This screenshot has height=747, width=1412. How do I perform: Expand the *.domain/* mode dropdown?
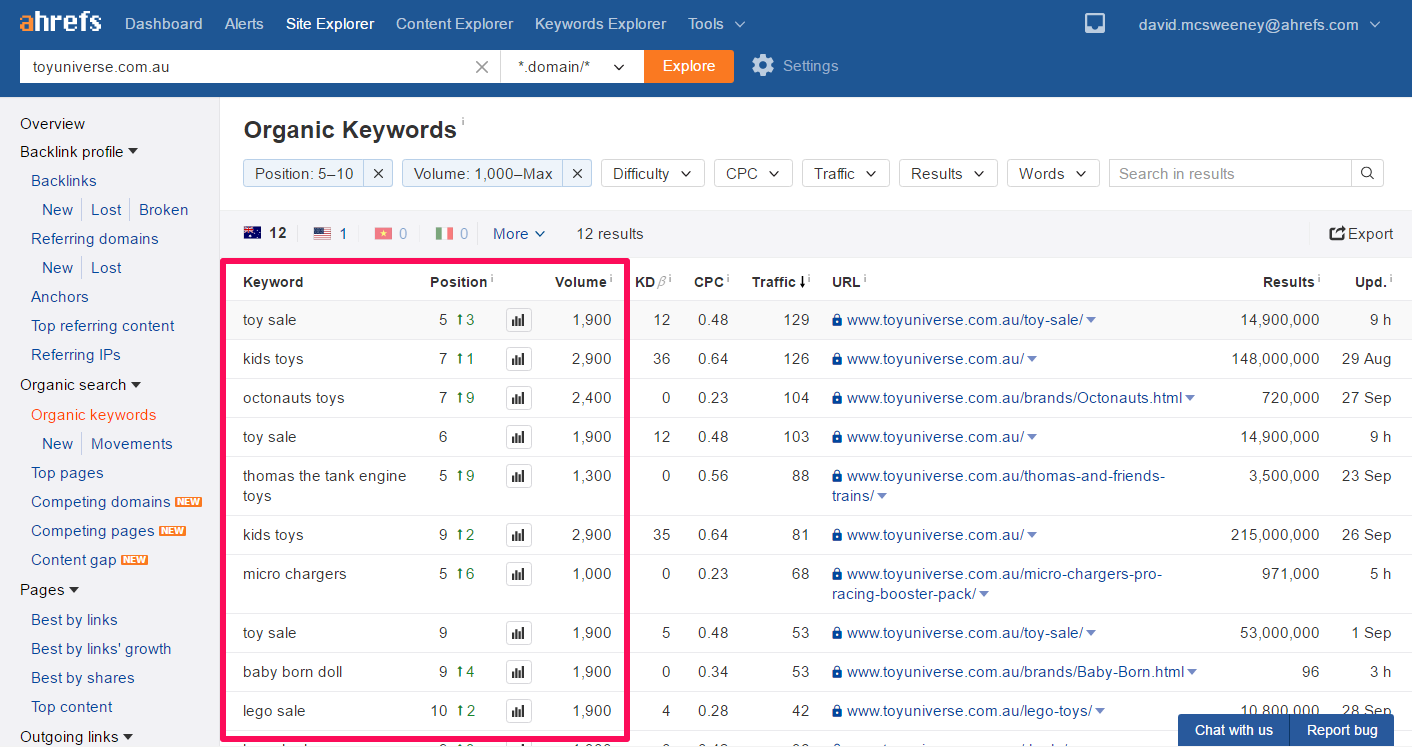(x=572, y=67)
